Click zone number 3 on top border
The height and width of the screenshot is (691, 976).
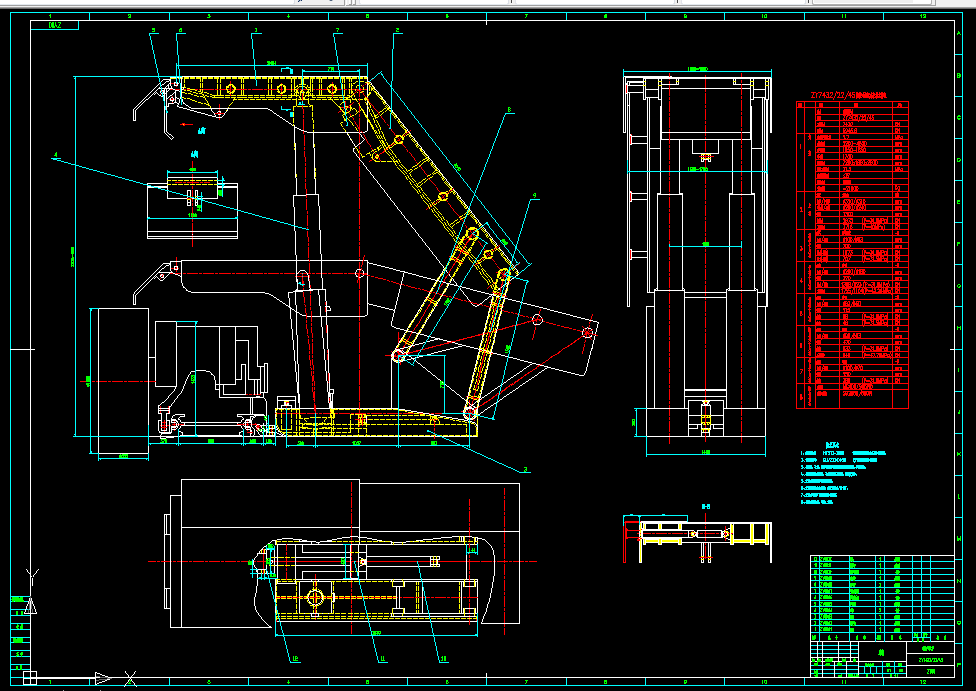209,16
